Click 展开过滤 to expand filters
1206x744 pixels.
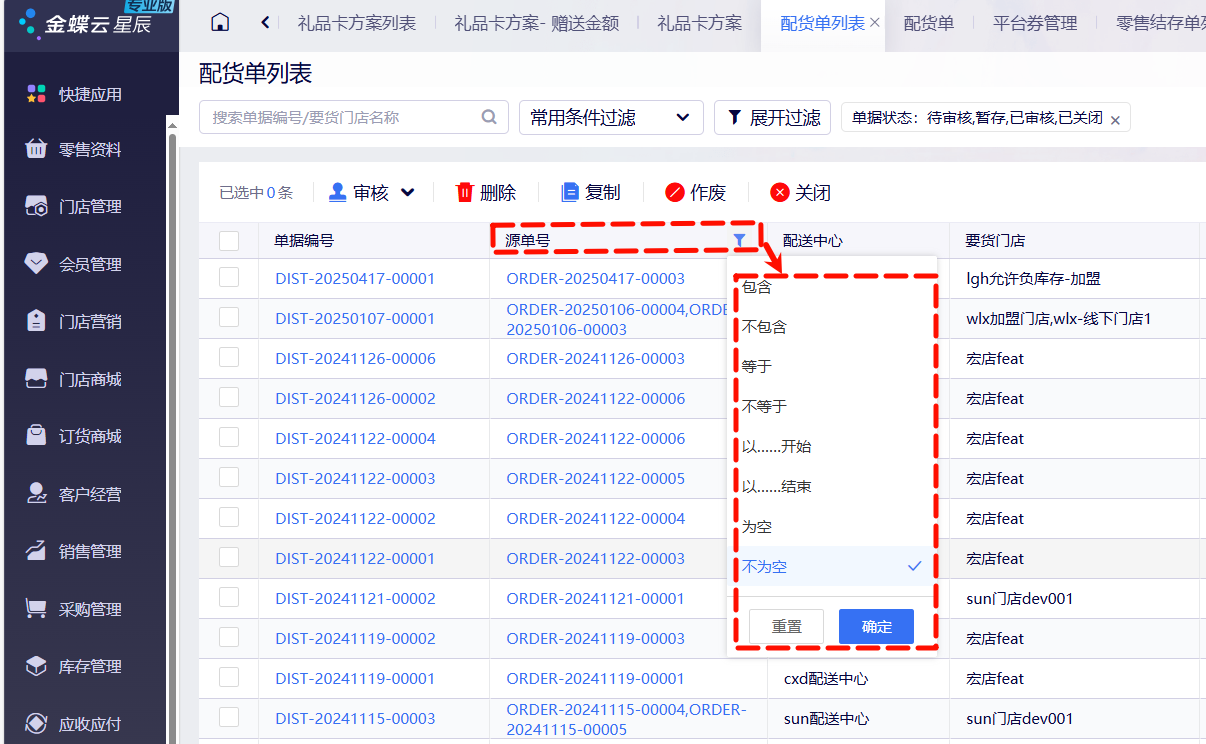coord(772,117)
